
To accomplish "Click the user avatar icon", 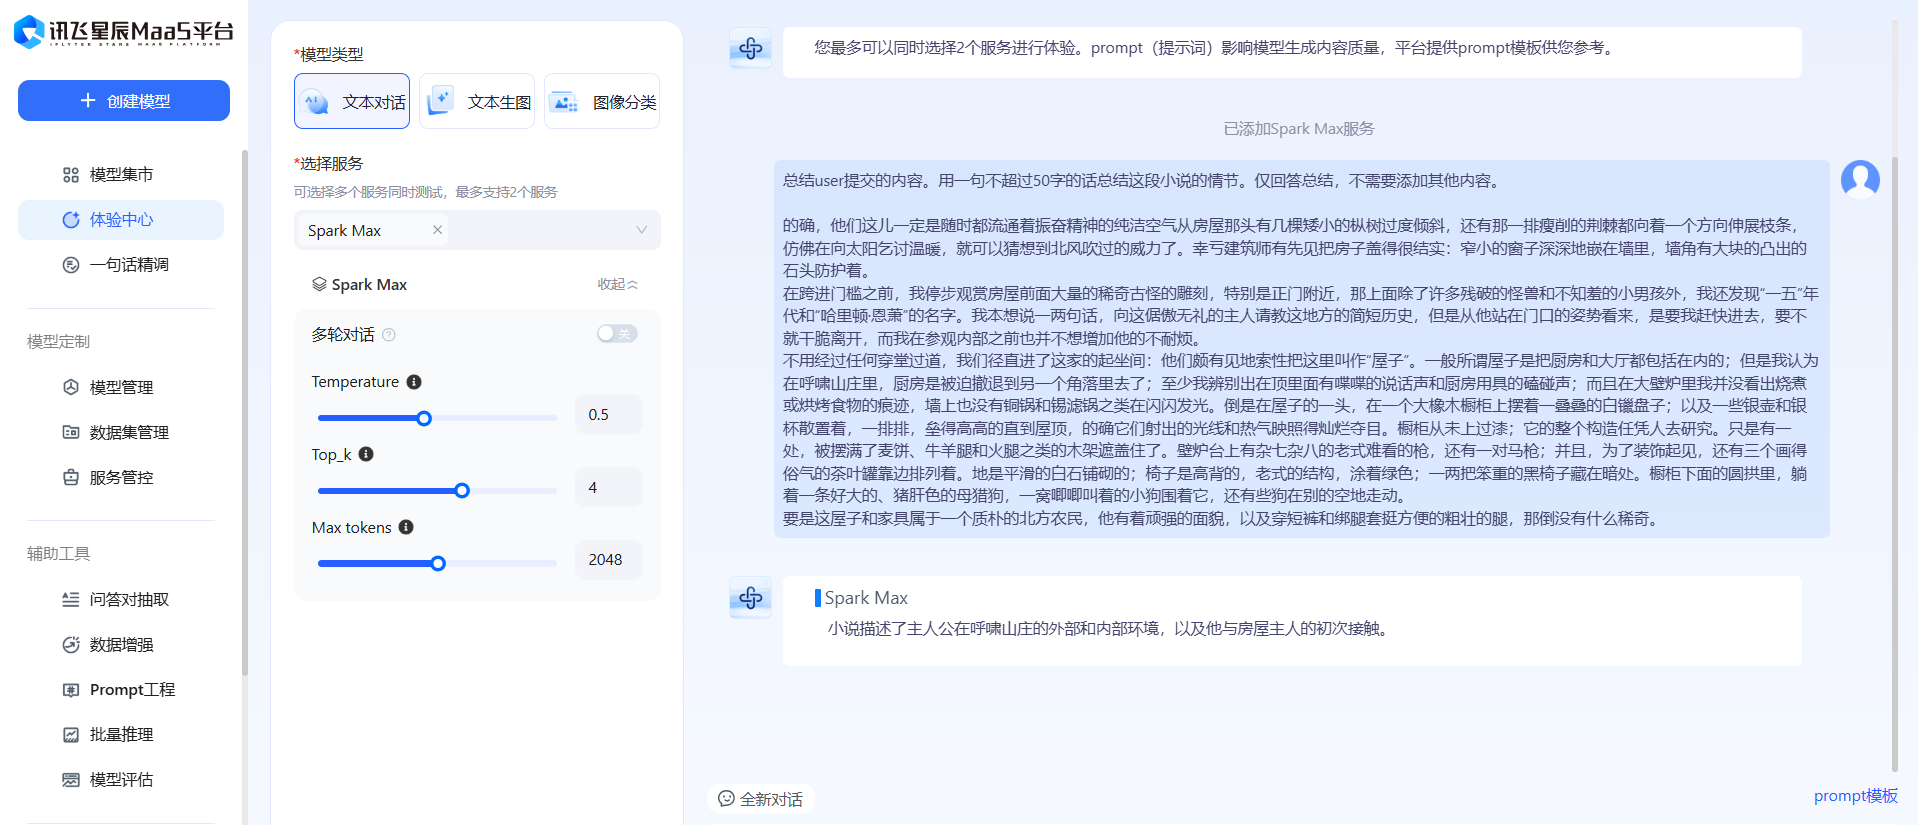I will (1860, 180).
